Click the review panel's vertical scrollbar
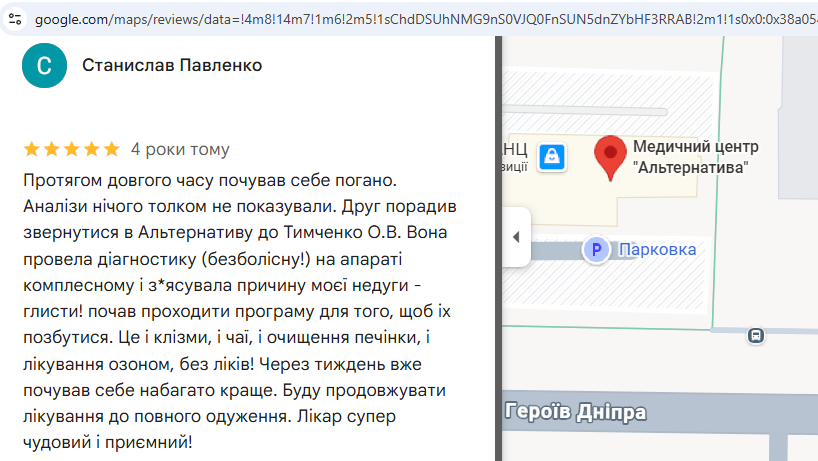Viewport: 818px width, 461px height. click(498, 249)
